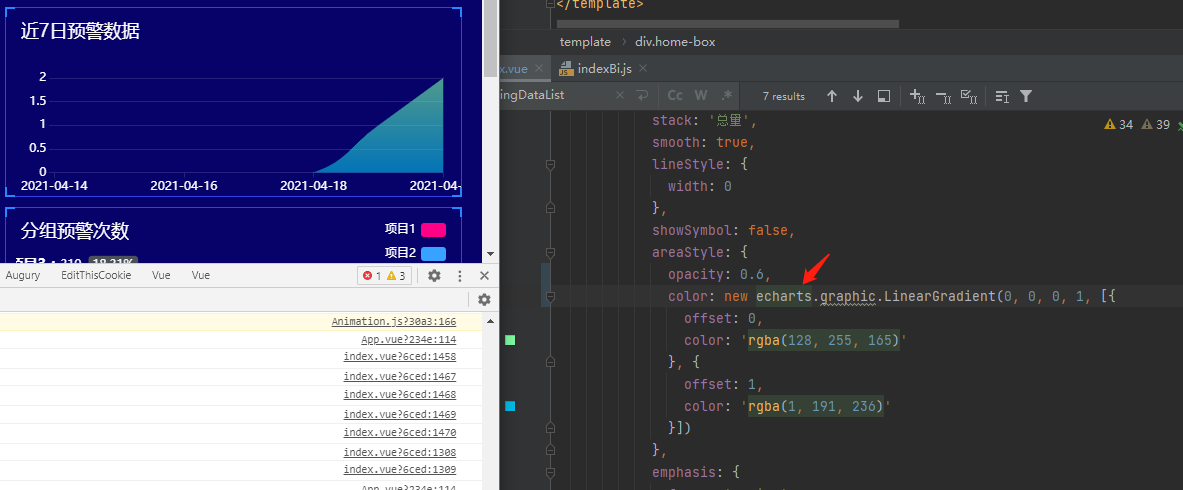The image size is (1183, 490).
Task: Fold marker on closing brace after width: 0
Action: tap(550, 208)
